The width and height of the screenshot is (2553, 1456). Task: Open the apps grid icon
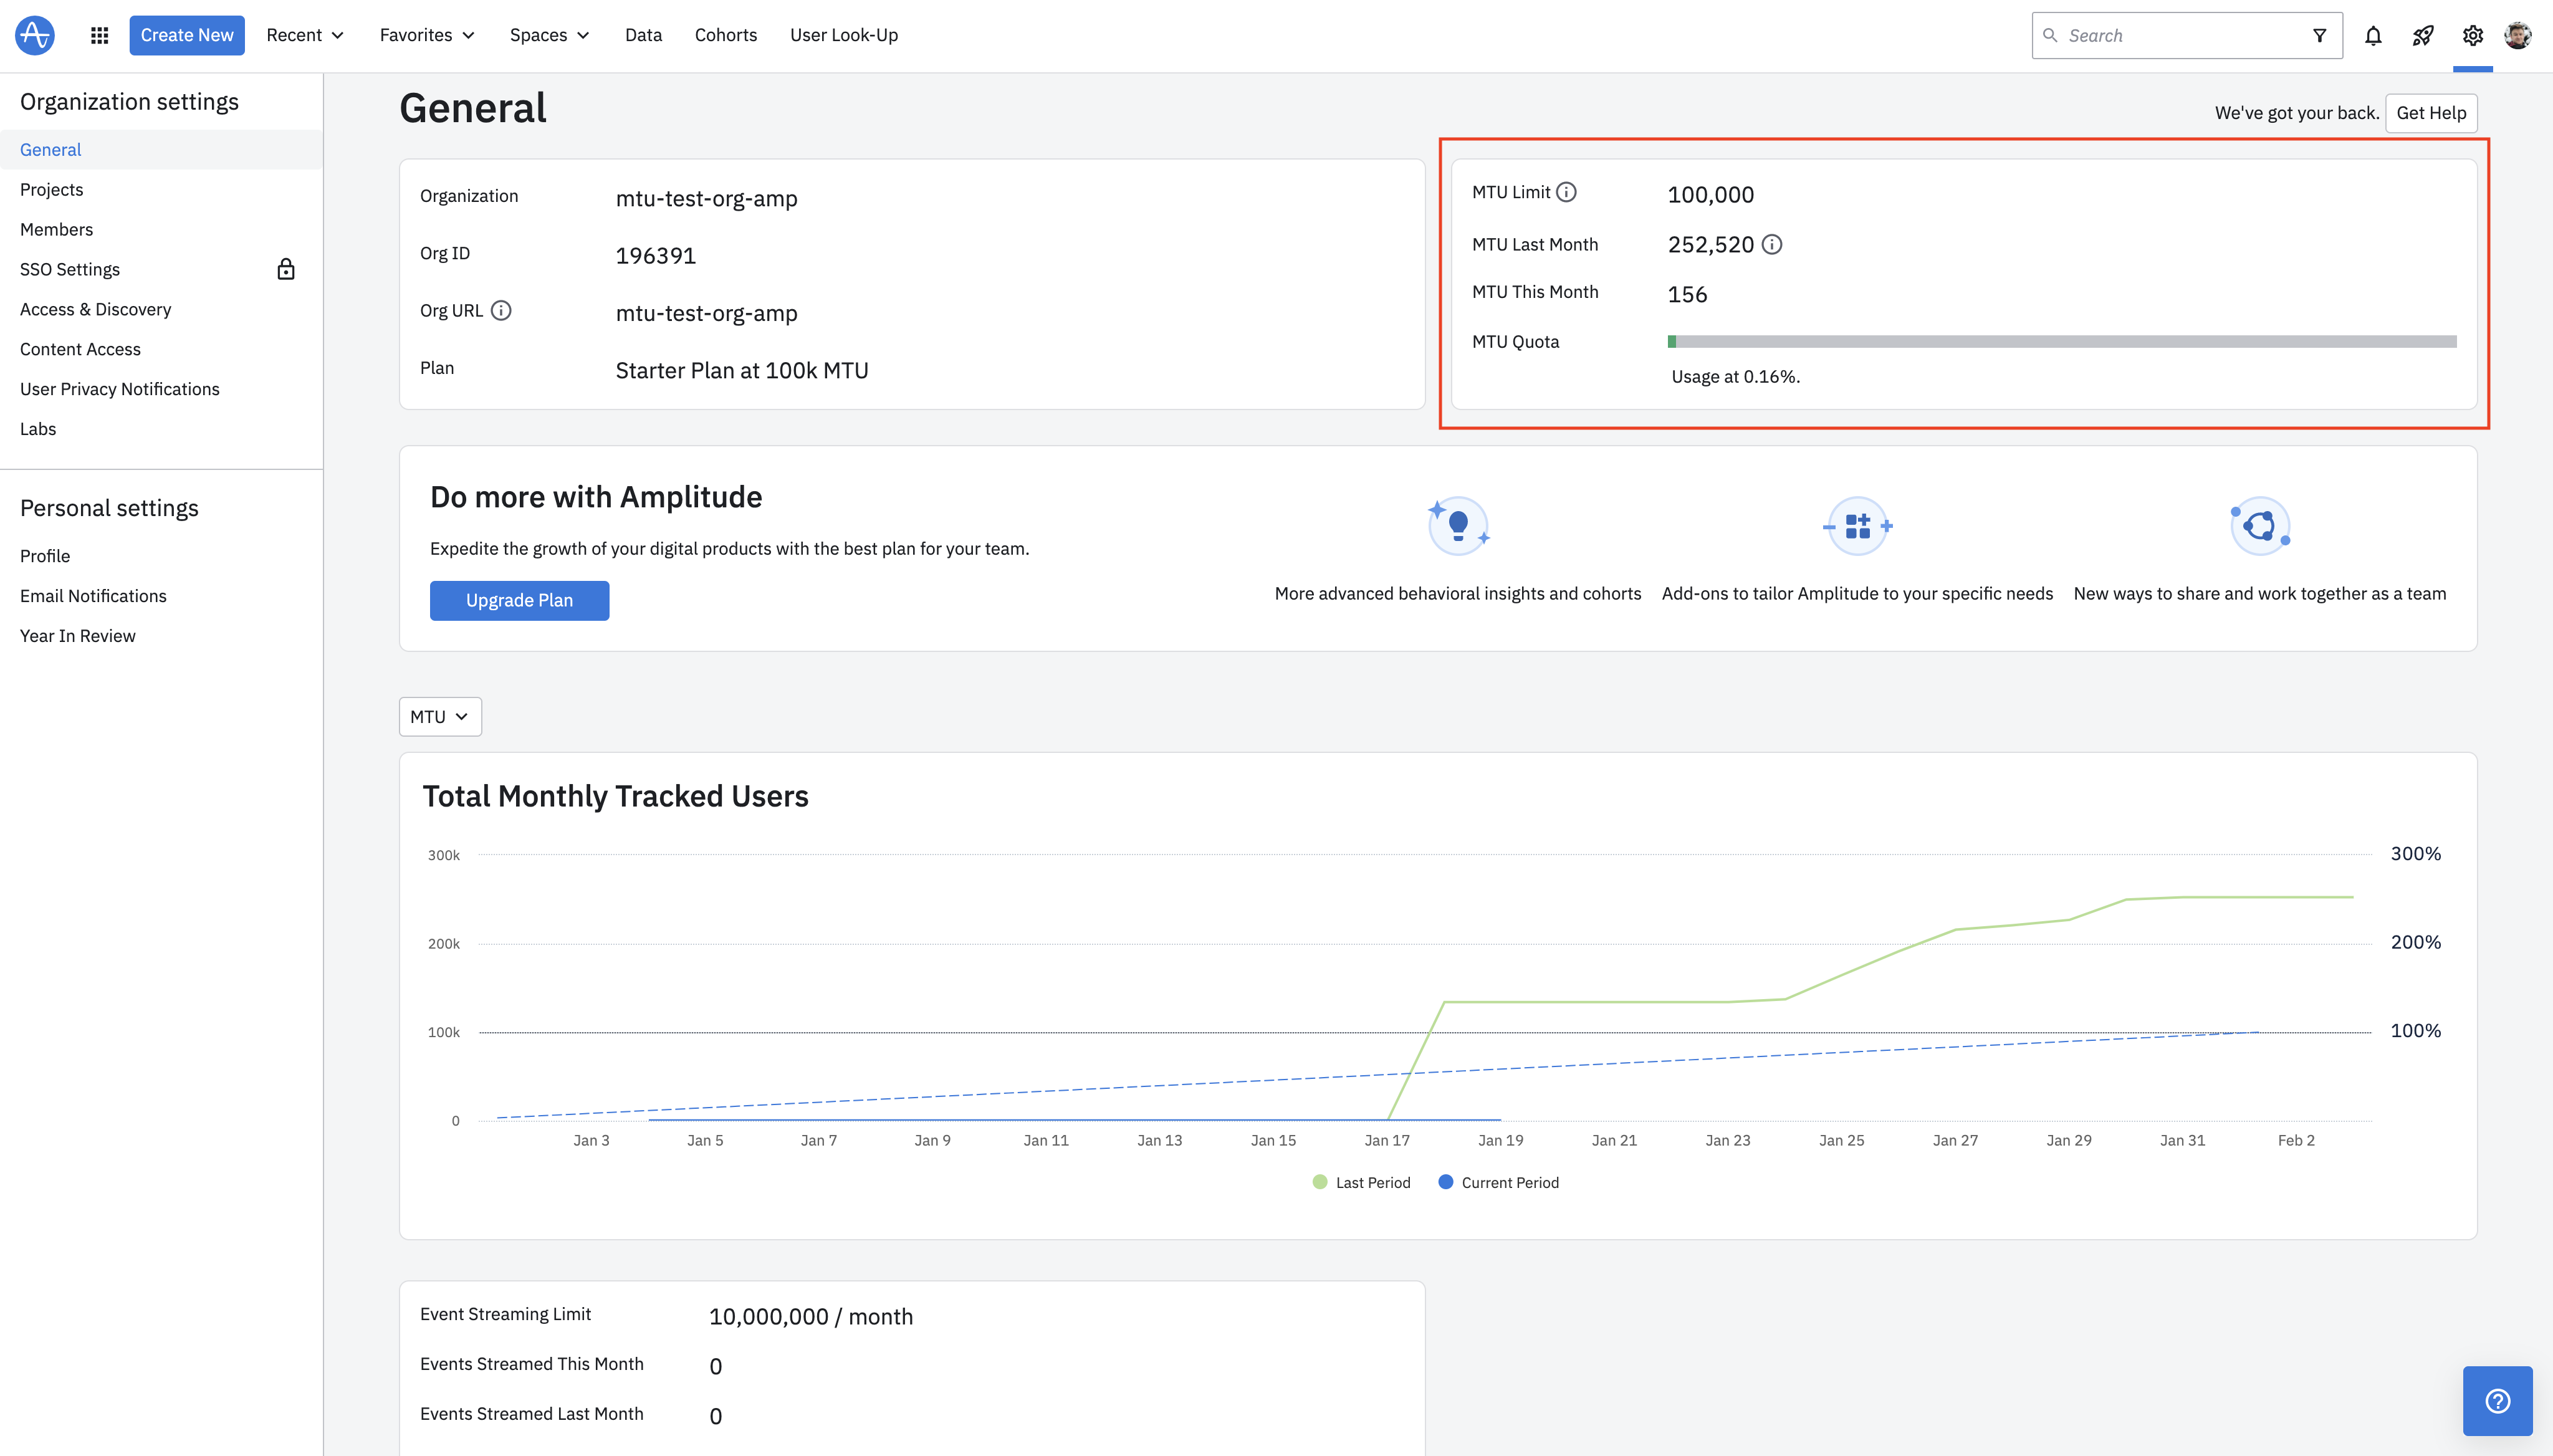[99, 35]
